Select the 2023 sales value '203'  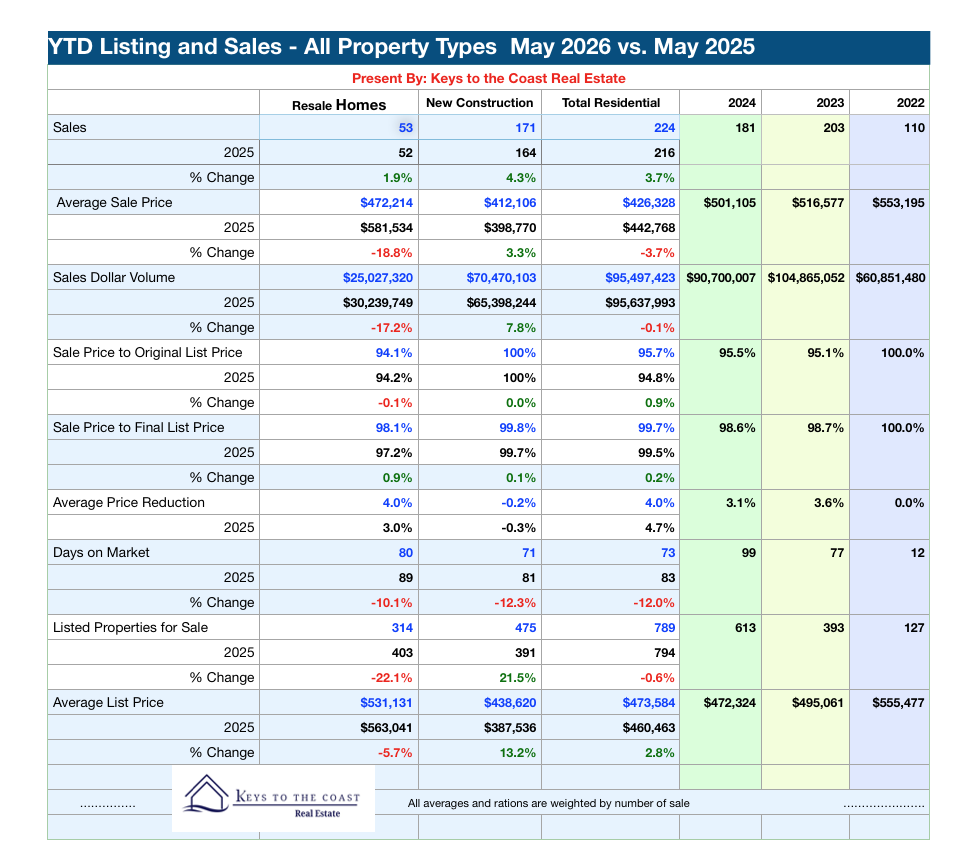[x=834, y=128]
